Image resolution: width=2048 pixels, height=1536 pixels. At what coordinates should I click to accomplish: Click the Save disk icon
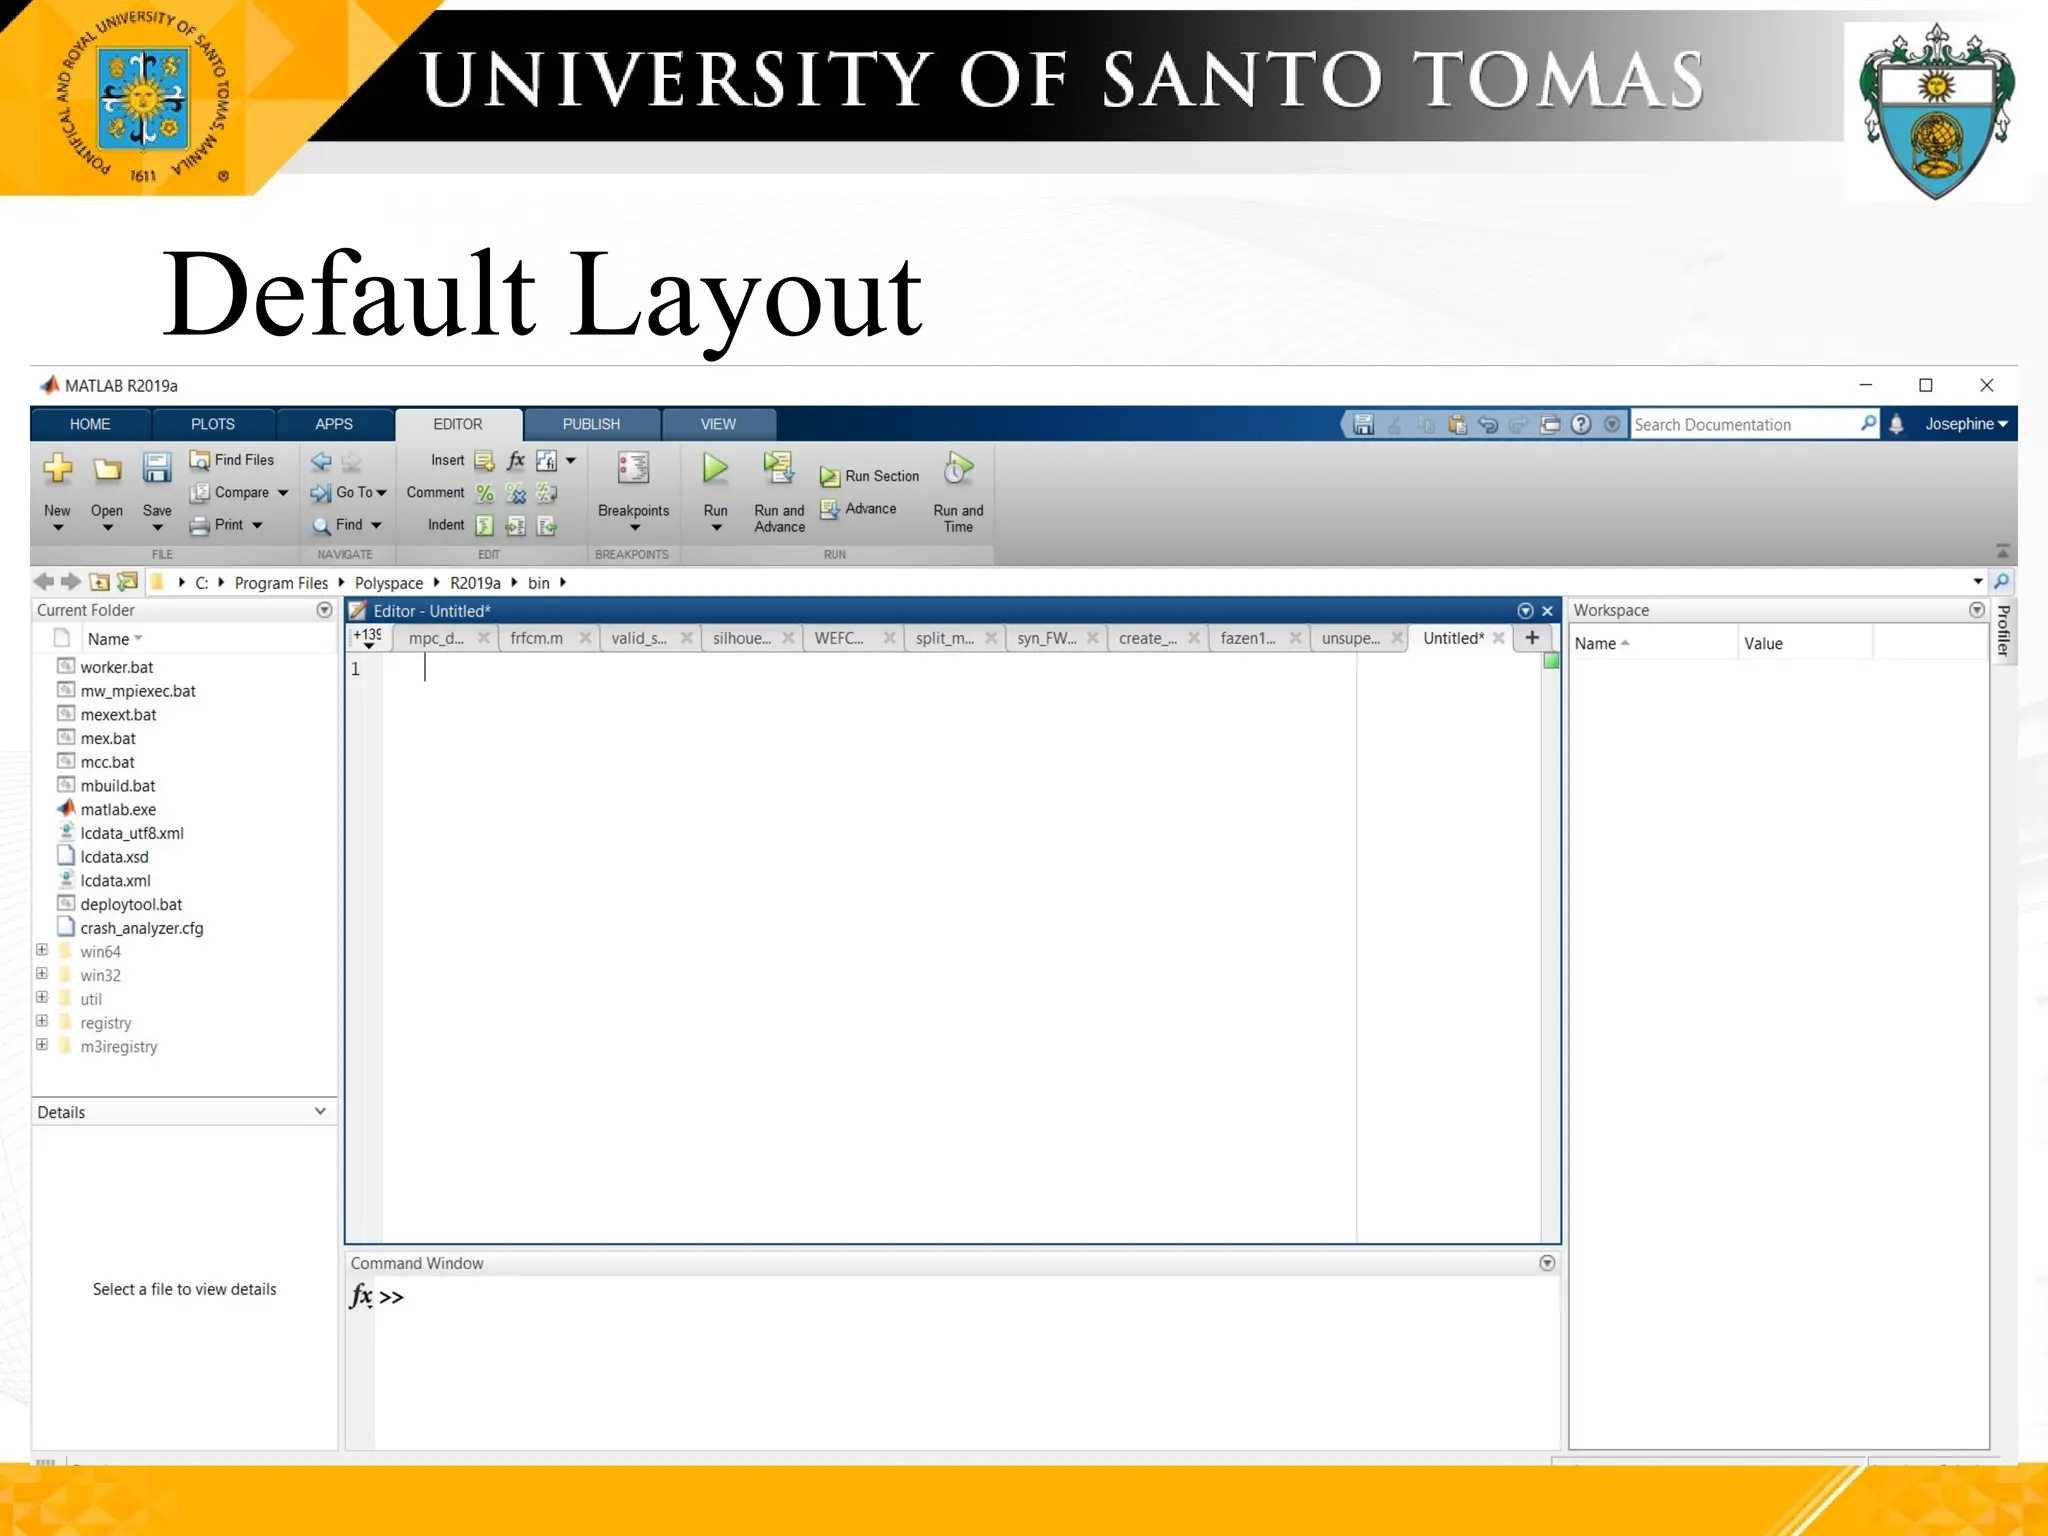pos(157,468)
